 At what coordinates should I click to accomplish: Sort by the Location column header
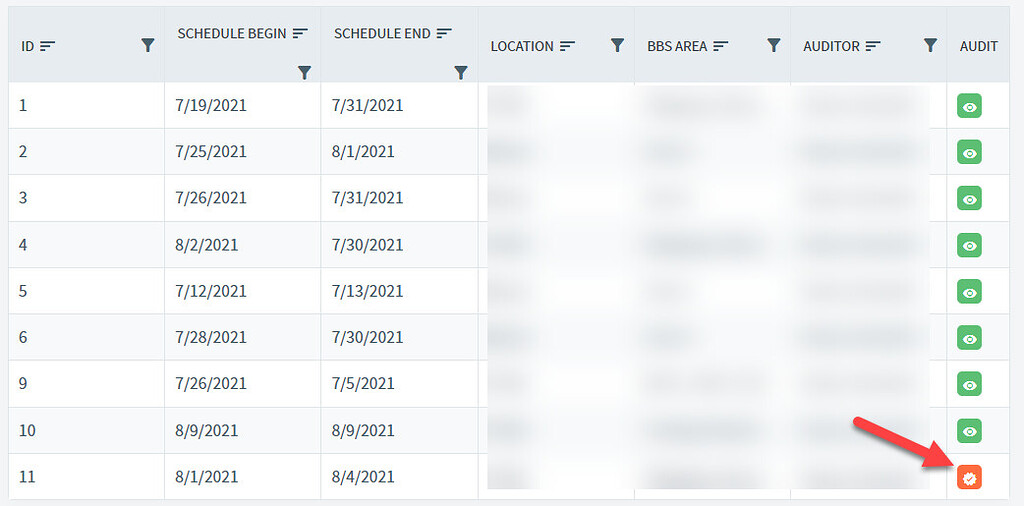(x=568, y=46)
